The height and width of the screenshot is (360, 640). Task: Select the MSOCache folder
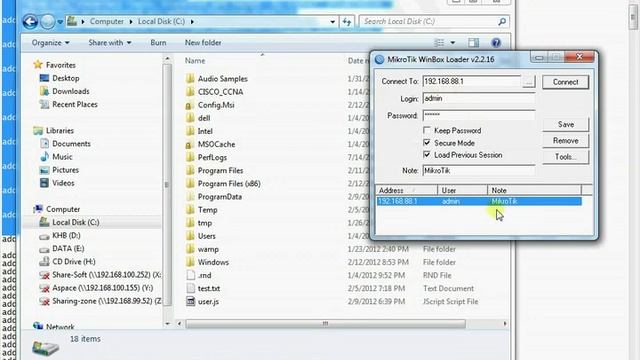216,144
